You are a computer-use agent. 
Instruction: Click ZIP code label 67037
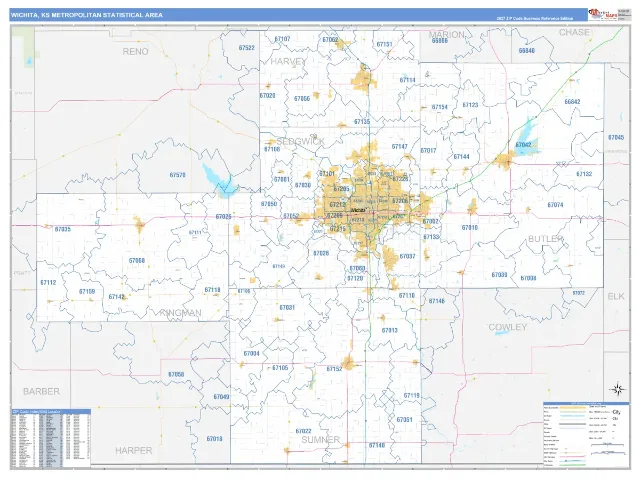(407, 256)
